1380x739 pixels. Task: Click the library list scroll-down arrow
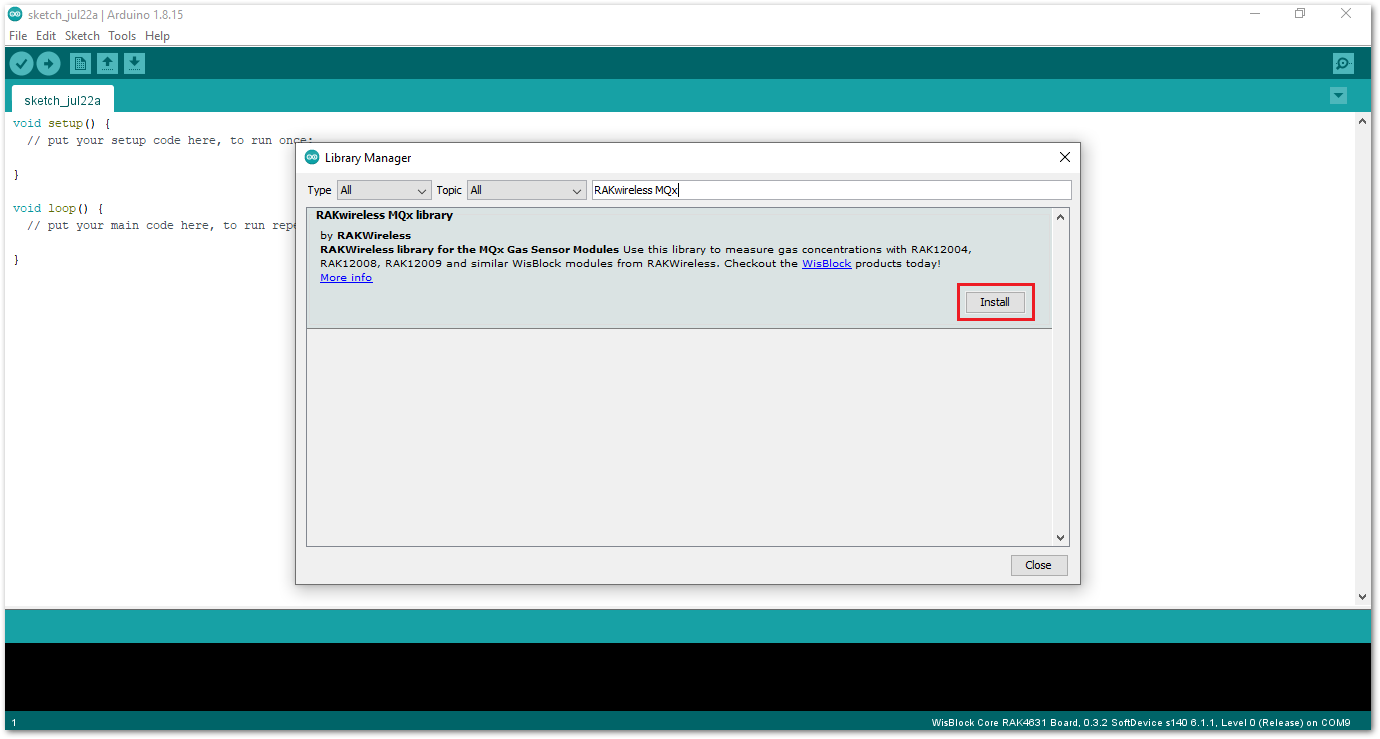pyautogui.click(x=1061, y=538)
